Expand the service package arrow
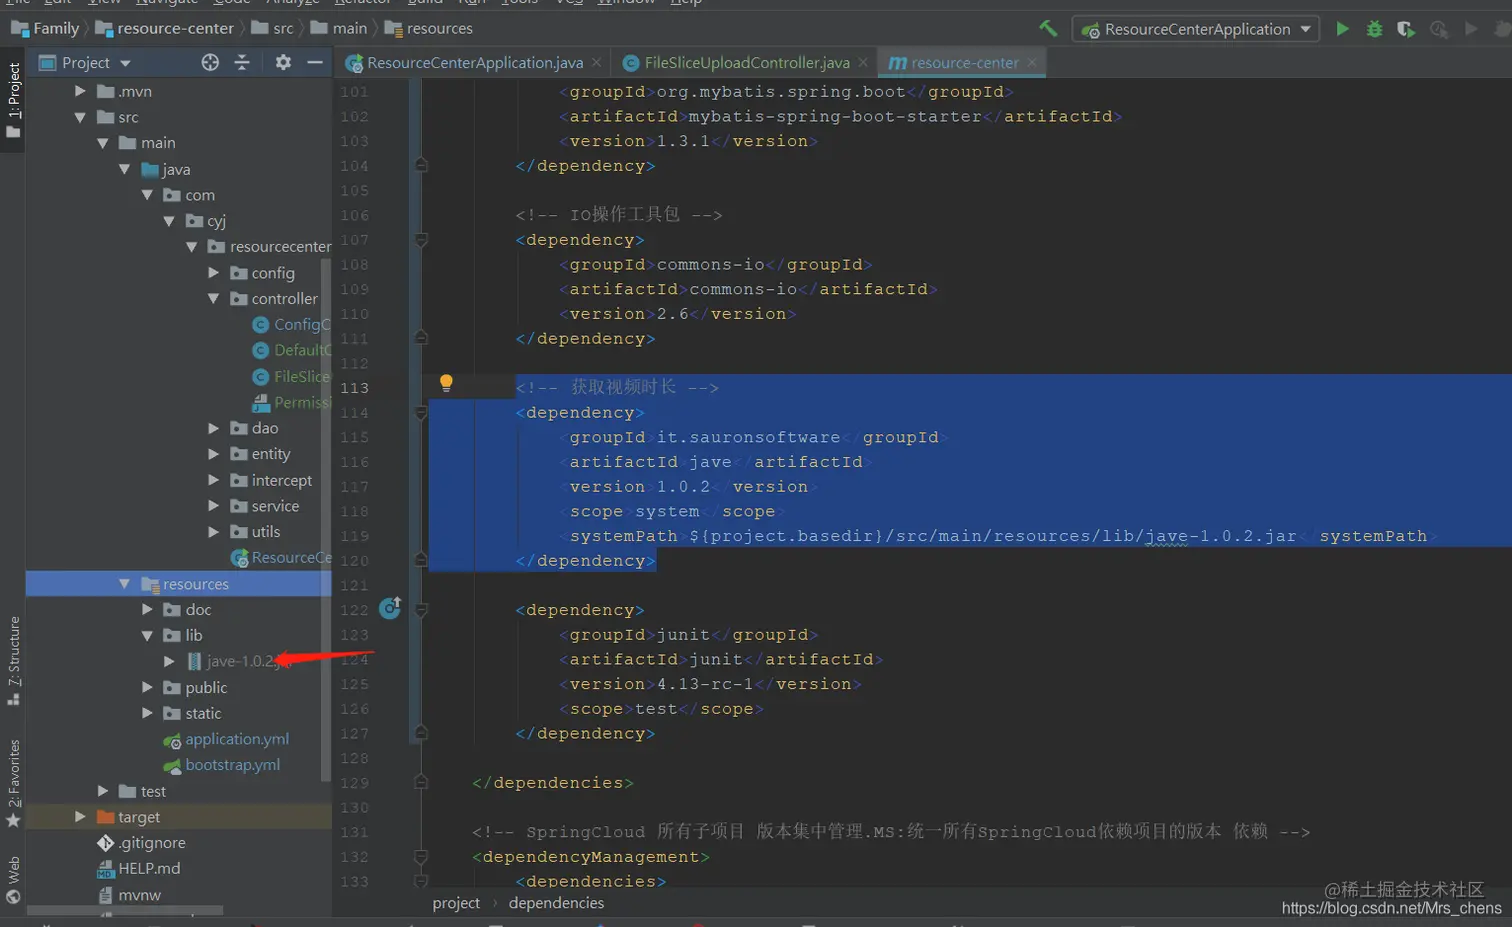Viewport: 1512px width, 927px height. click(x=213, y=506)
